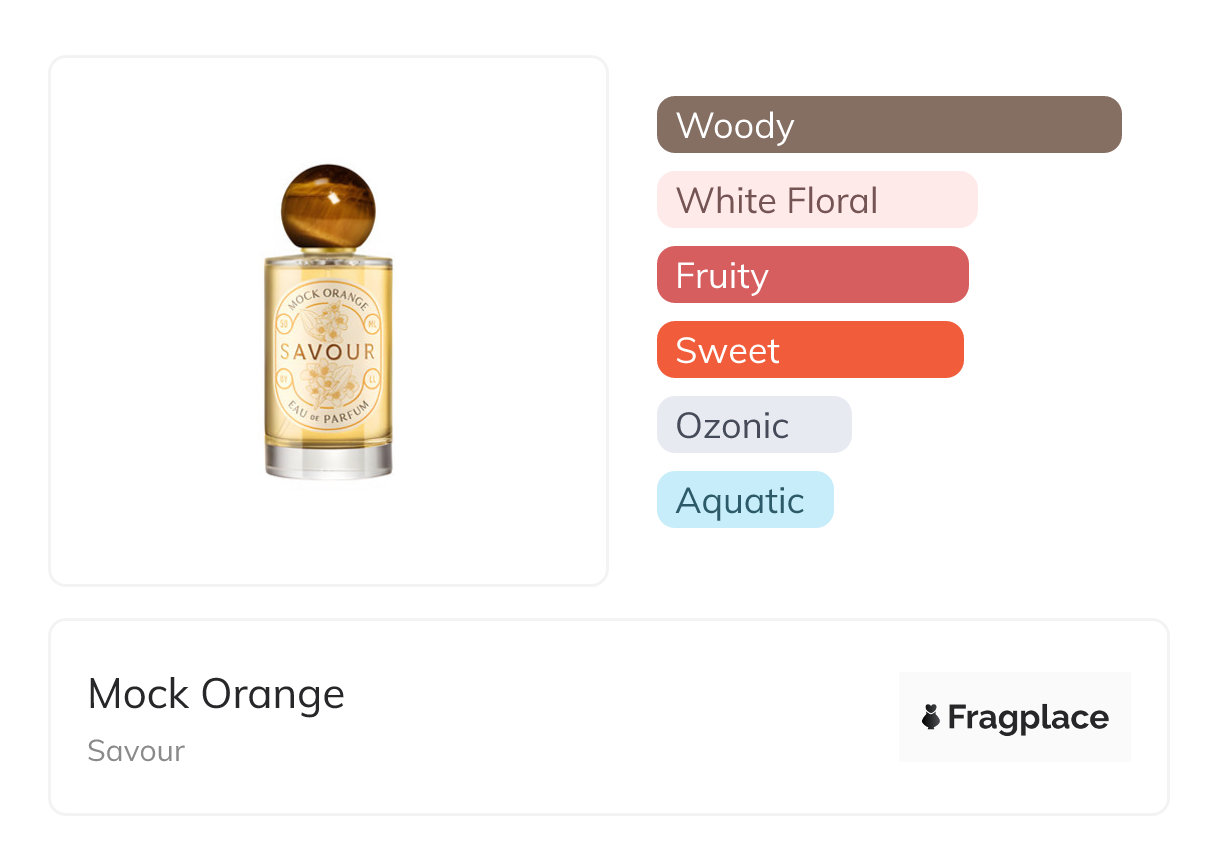The image size is (1218, 864).
Task: Click the lower flower illustration on label
Action: [x=327, y=380]
